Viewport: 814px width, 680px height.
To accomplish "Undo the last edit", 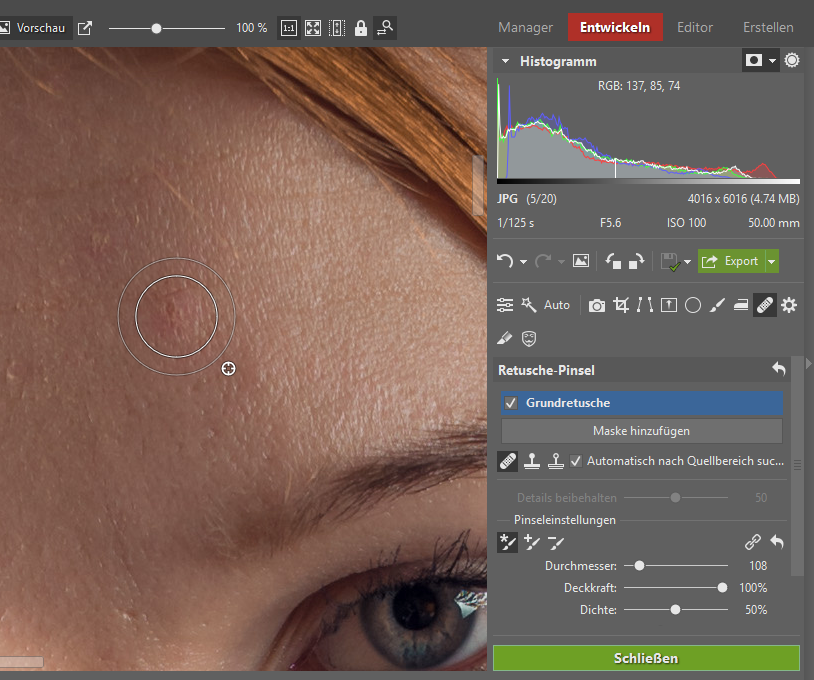I will coord(505,261).
